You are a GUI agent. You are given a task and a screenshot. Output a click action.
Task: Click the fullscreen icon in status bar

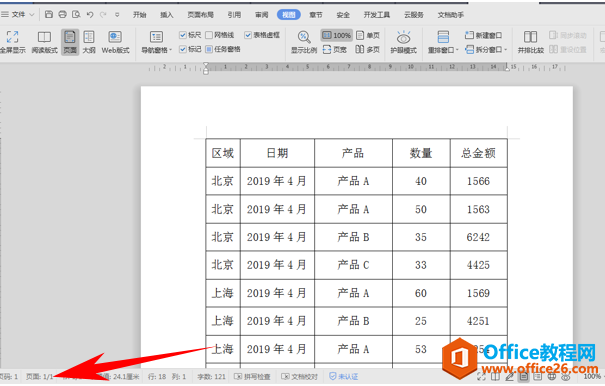click(x=481, y=376)
